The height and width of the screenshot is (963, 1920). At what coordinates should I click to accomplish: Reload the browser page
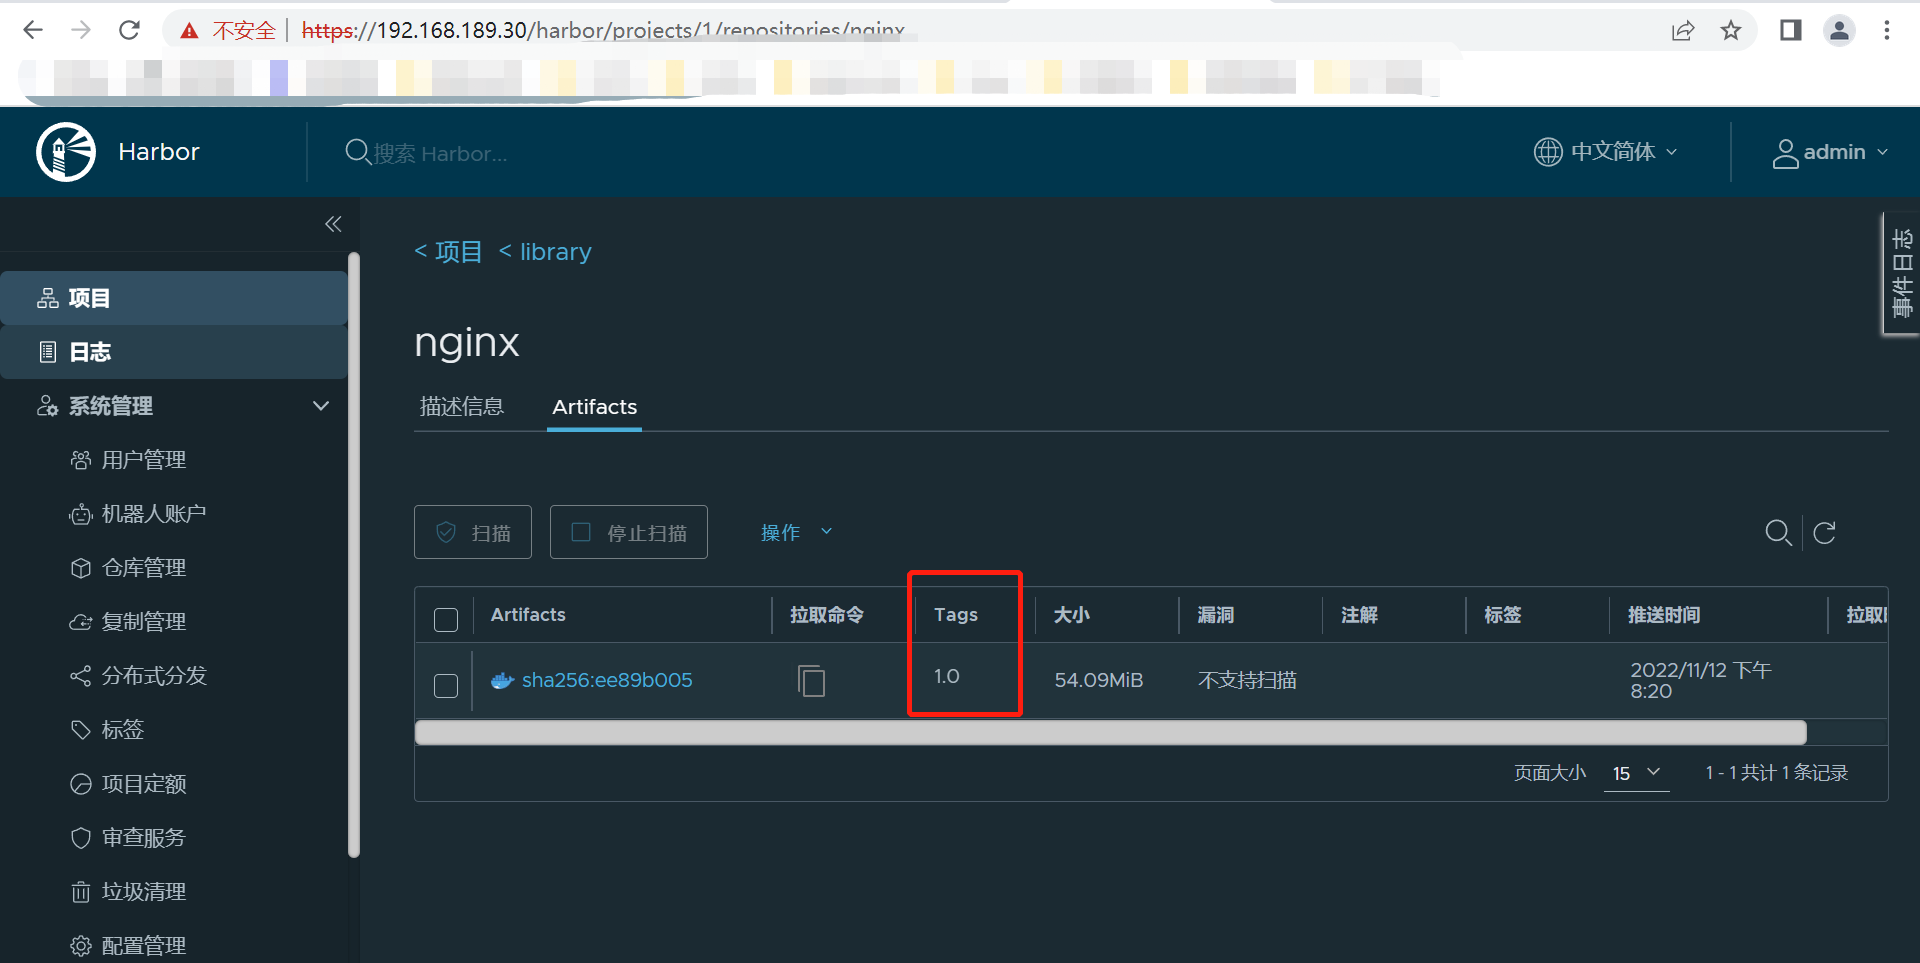pos(129,30)
